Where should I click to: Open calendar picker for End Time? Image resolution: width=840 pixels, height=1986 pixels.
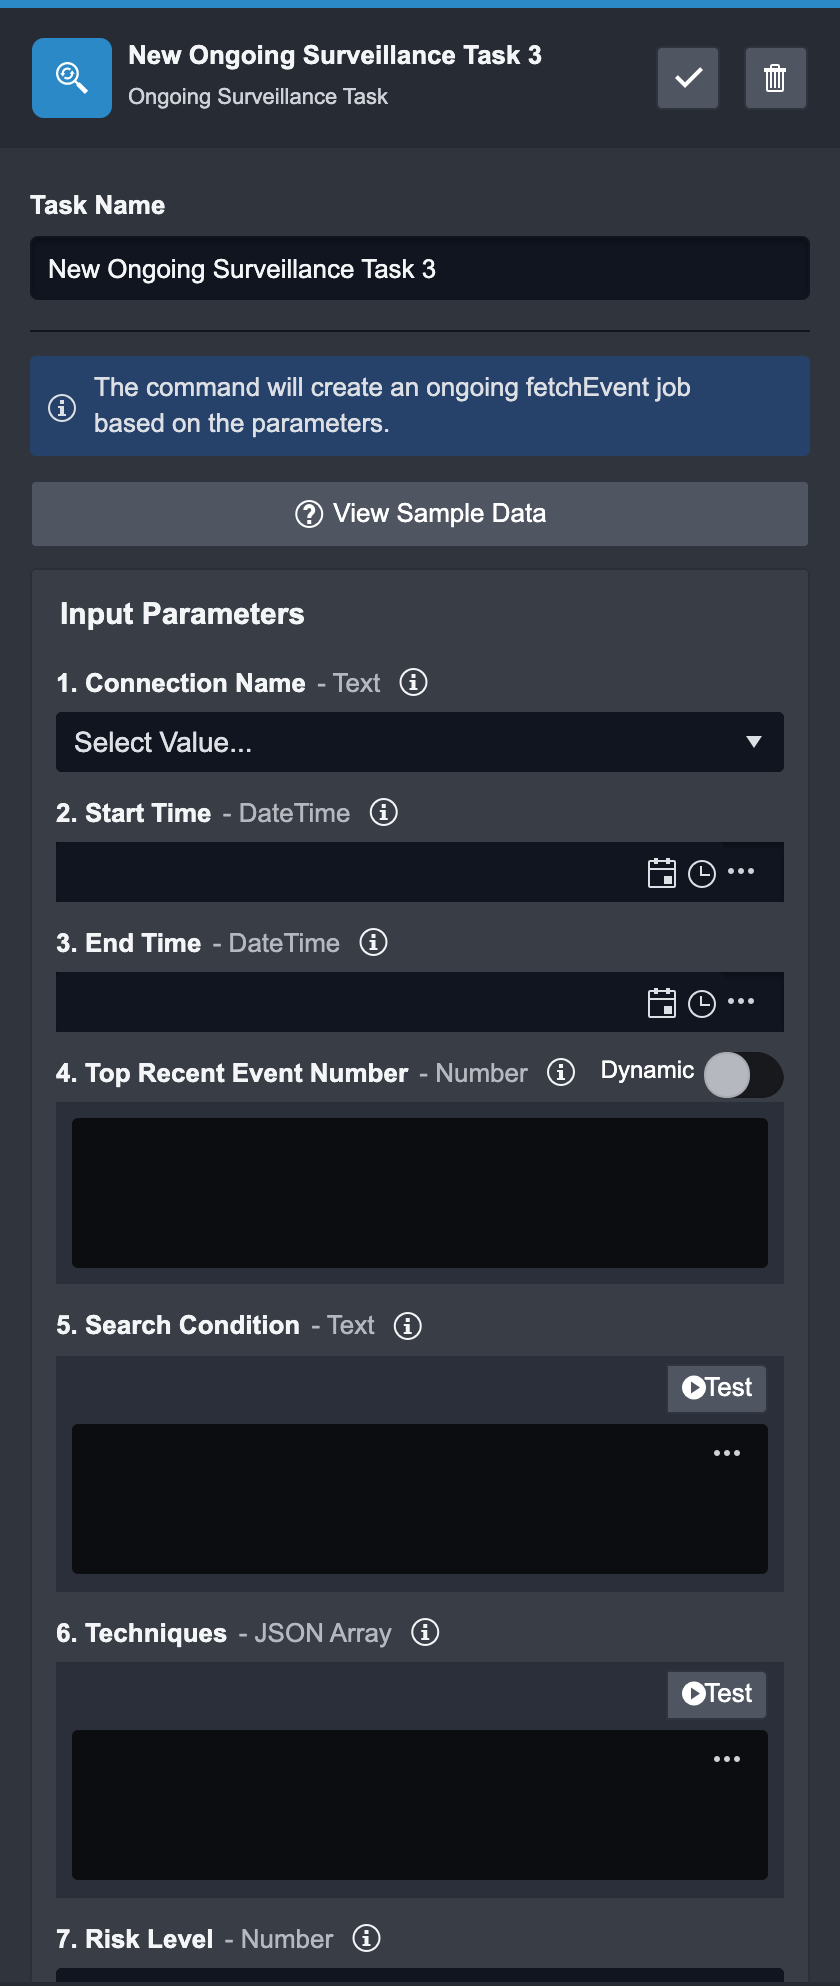coord(662,1003)
